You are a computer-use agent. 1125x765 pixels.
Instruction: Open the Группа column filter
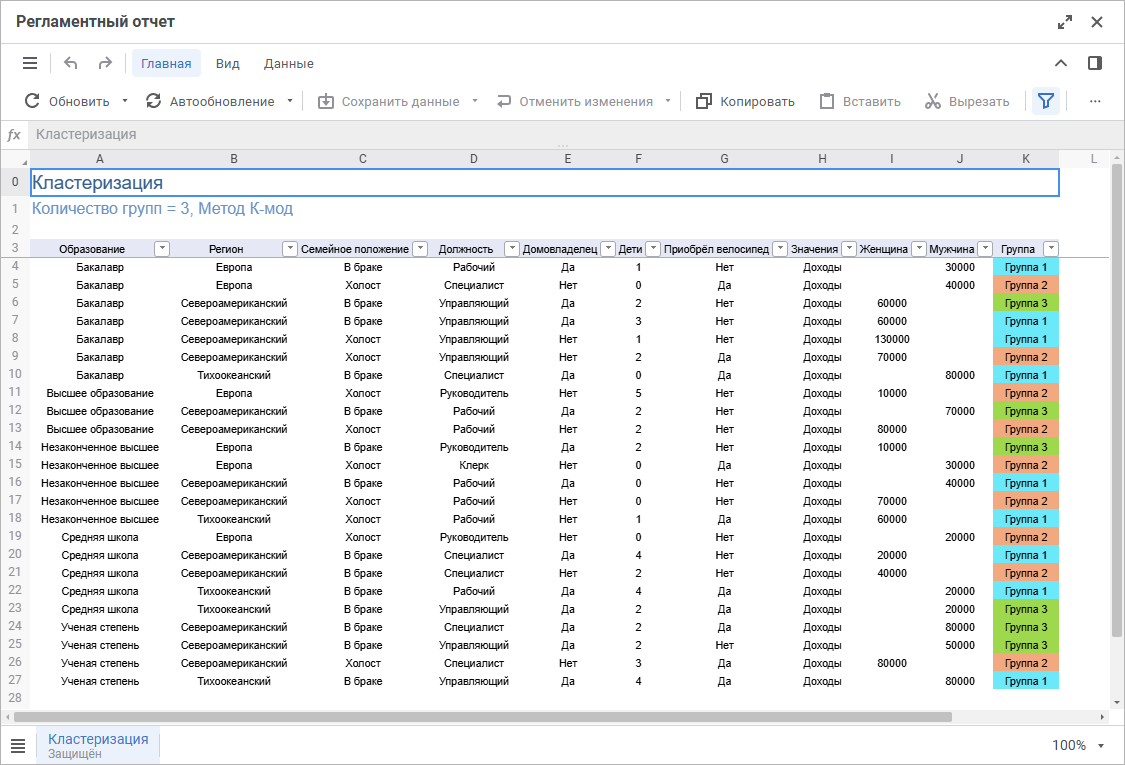pos(1051,249)
